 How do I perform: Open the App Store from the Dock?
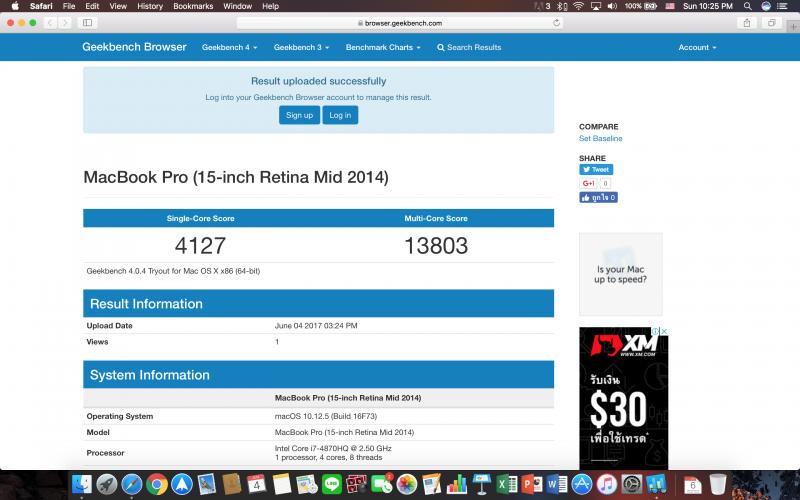tap(582, 484)
